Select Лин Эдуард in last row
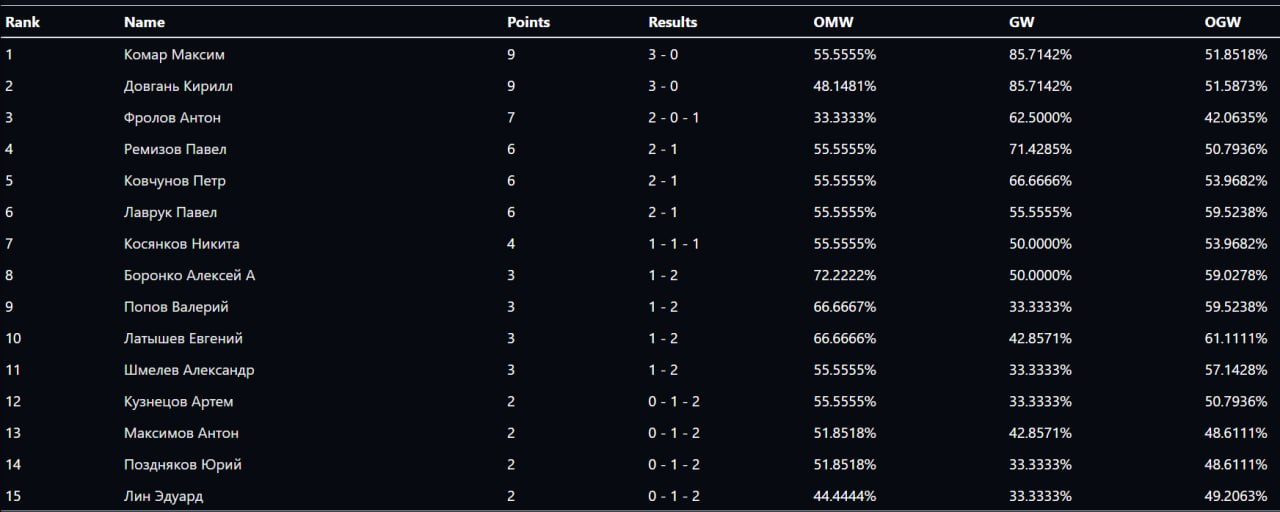 [x=164, y=496]
